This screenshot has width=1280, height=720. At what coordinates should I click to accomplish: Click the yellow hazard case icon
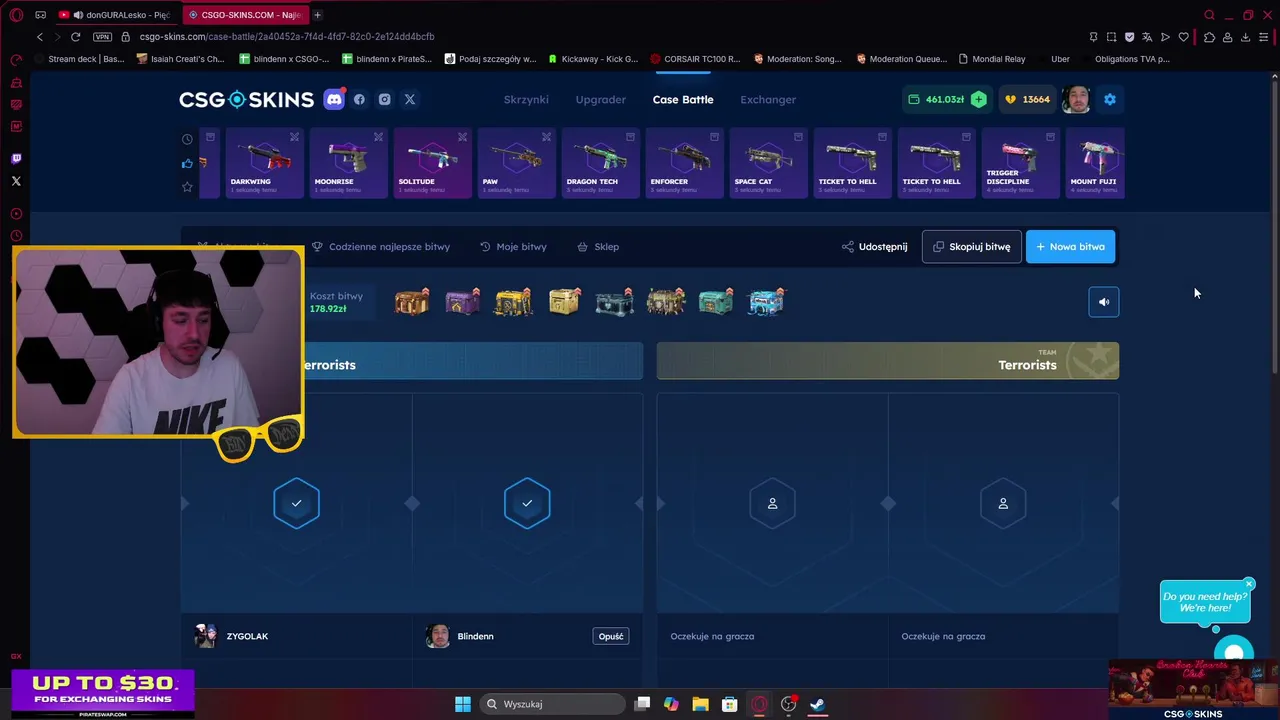click(513, 301)
